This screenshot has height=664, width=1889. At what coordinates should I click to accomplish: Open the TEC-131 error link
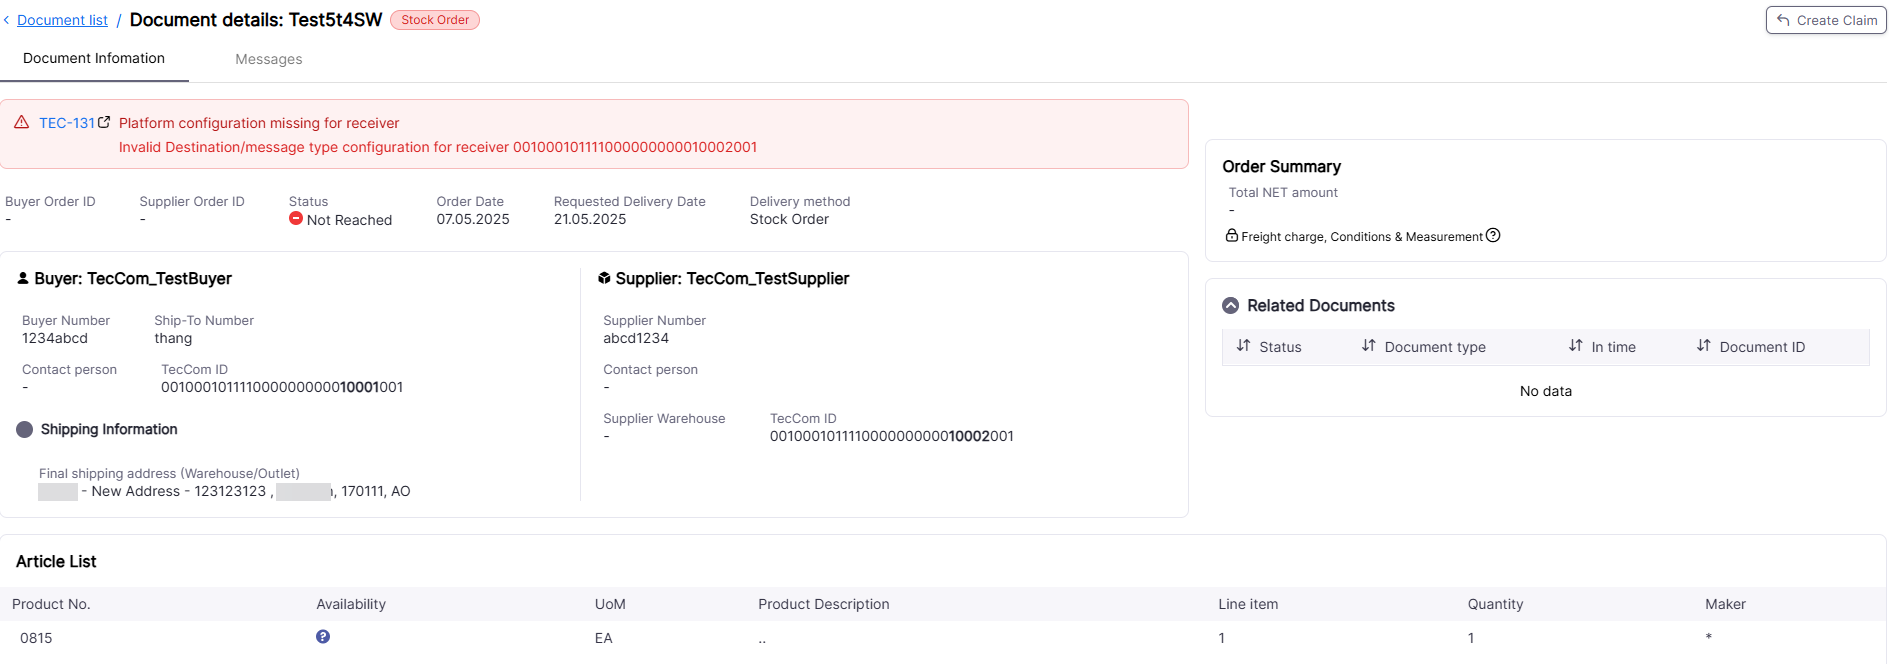tap(67, 122)
